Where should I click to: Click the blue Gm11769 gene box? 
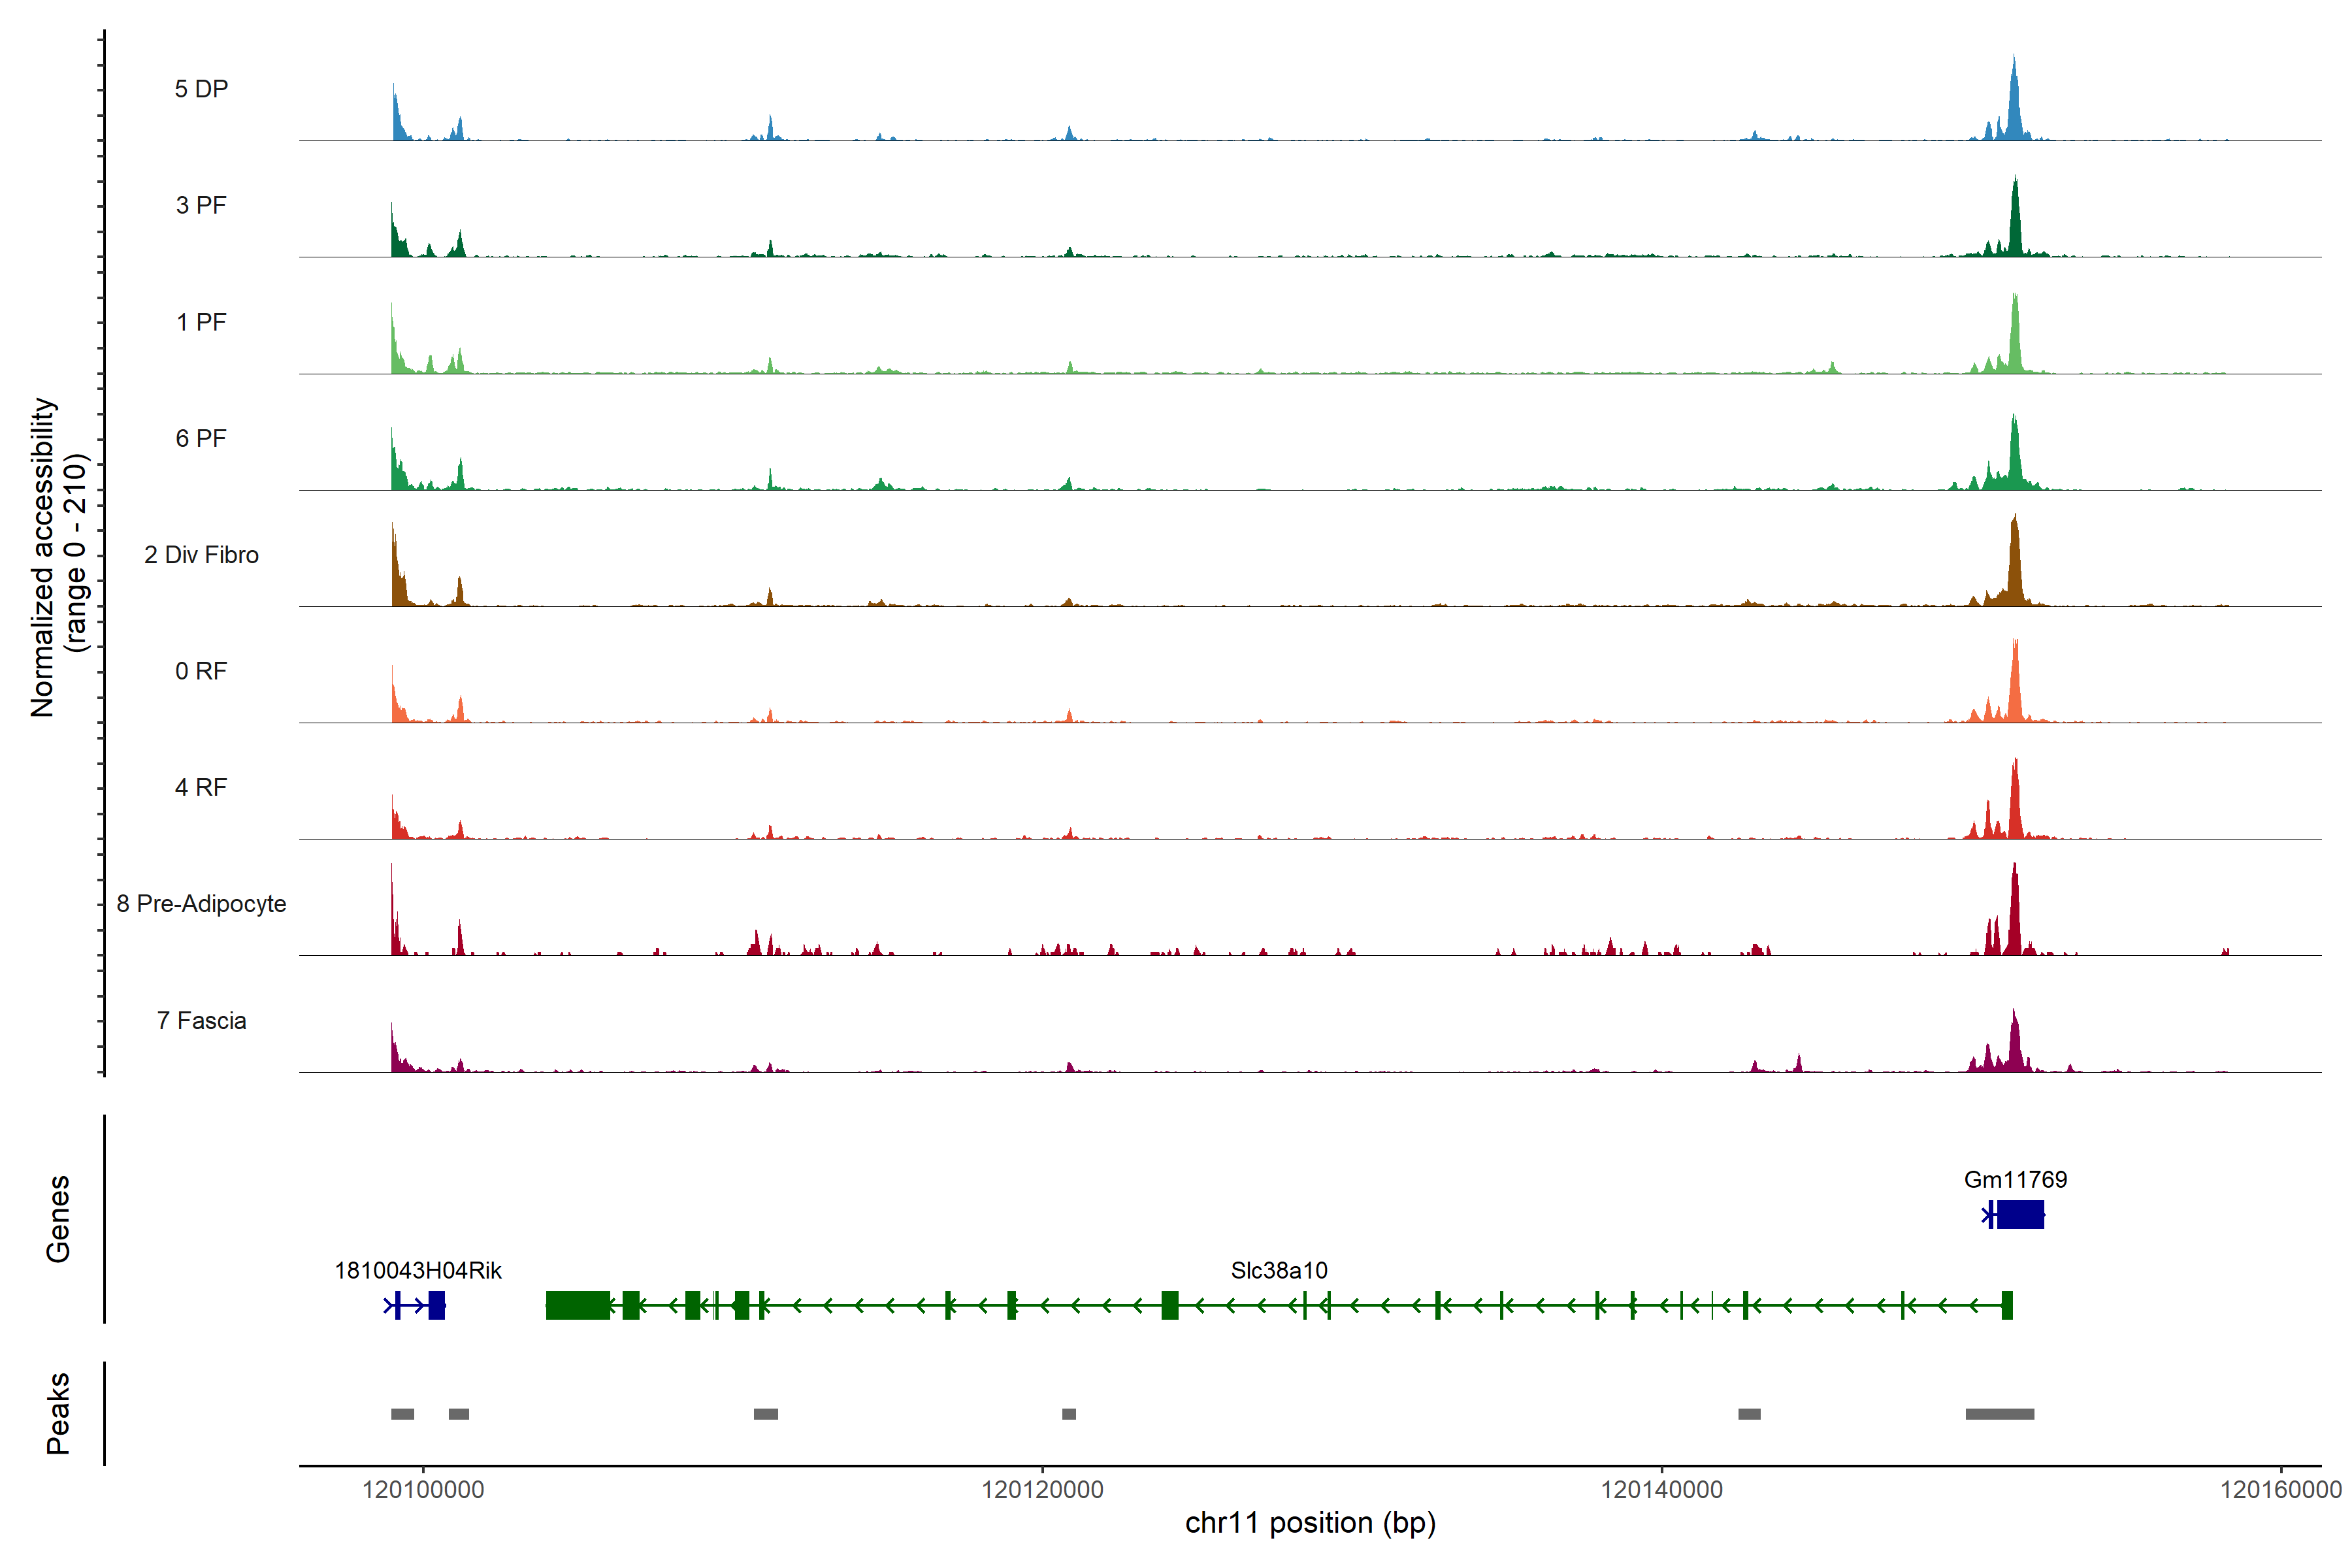2020,1214
